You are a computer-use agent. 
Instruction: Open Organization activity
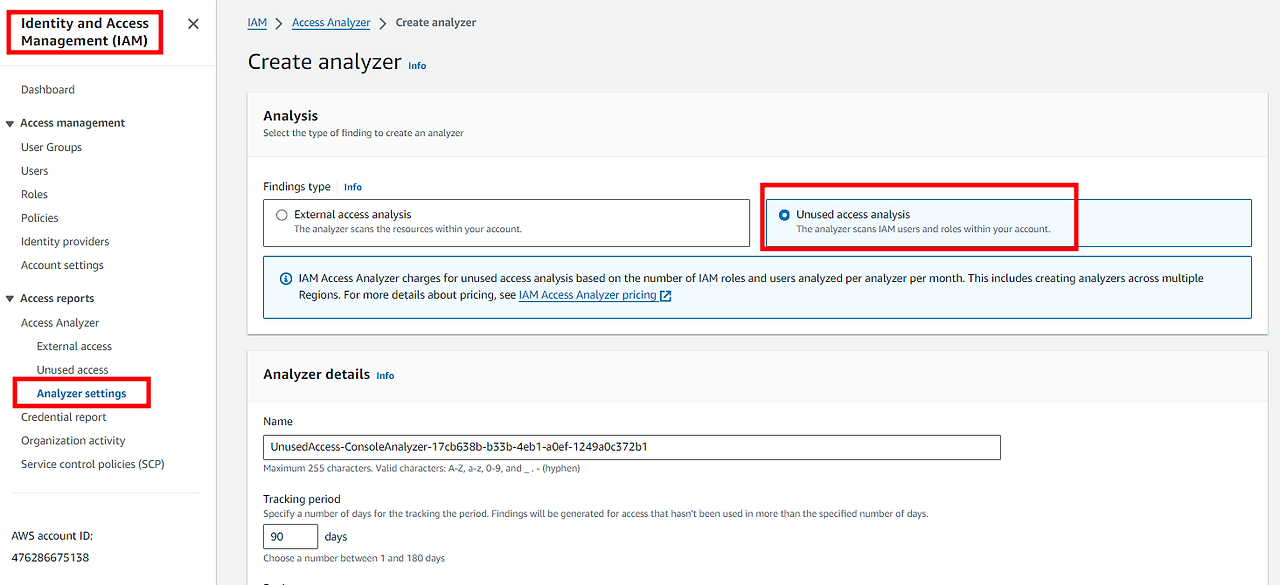[73, 441]
